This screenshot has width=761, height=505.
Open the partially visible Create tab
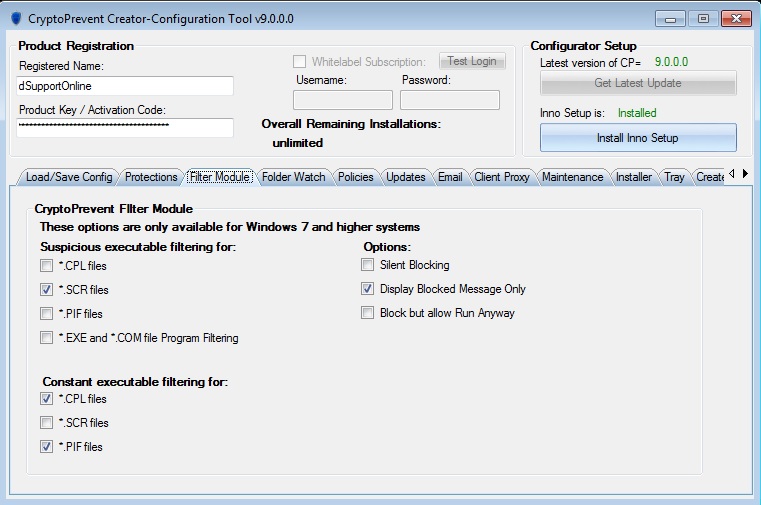pyautogui.click(x=710, y=177)
